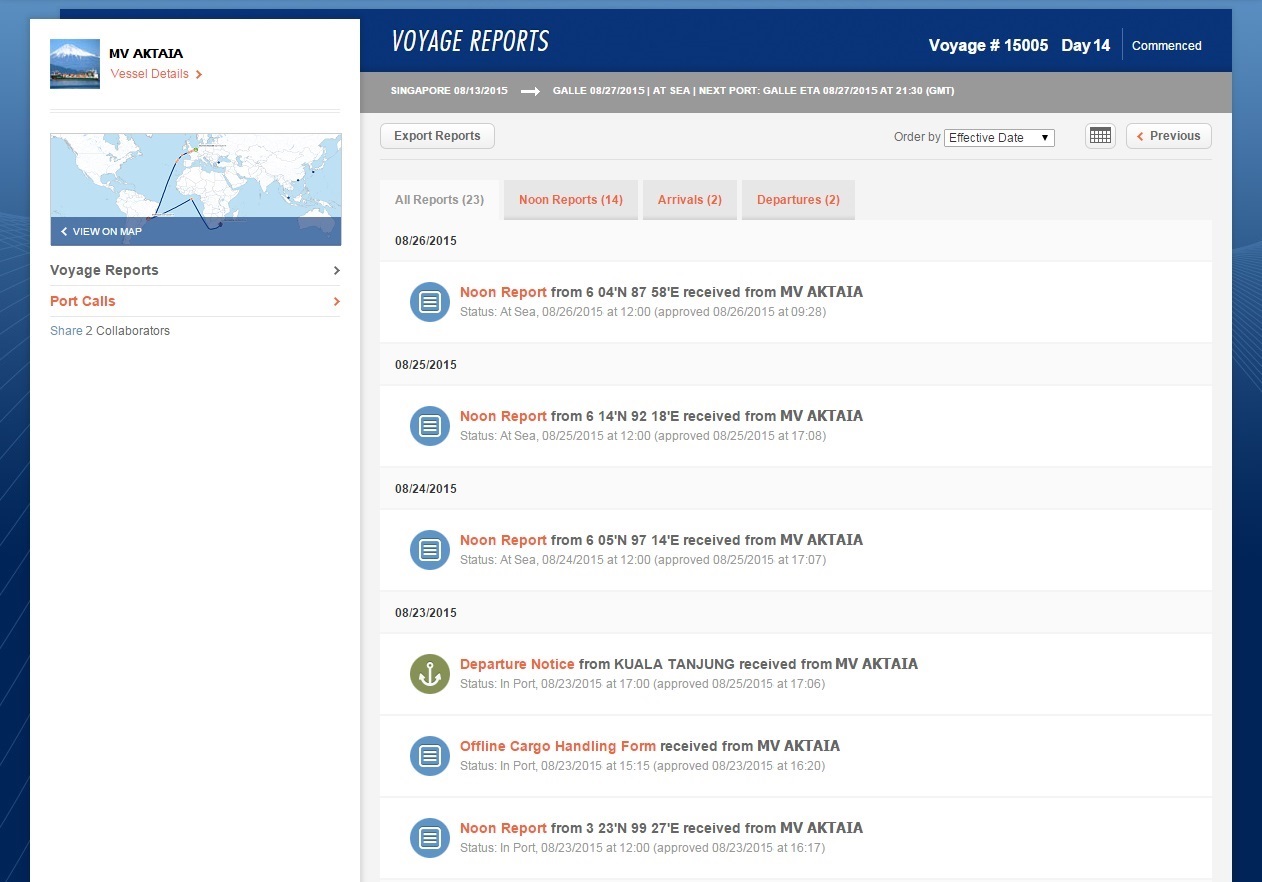Click the Noon Report icon dated 08/26/2015
This screenshot has width=1262, height=882.
coord(429,302)
